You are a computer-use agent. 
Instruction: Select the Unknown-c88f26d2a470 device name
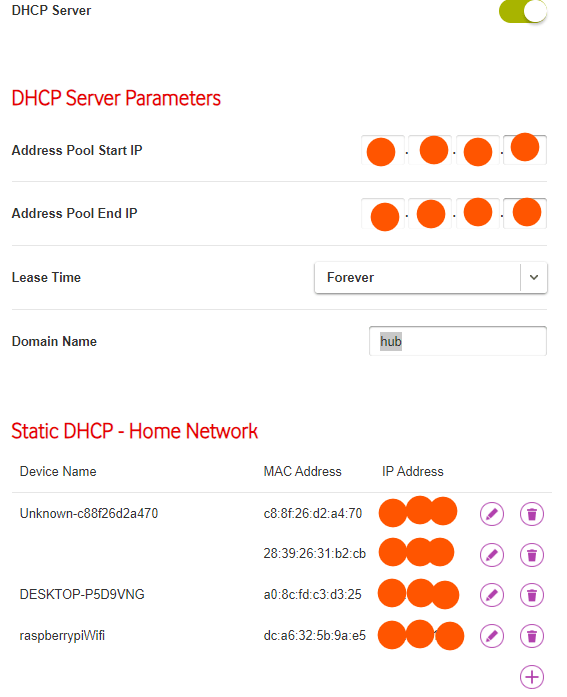pos(89,514)
